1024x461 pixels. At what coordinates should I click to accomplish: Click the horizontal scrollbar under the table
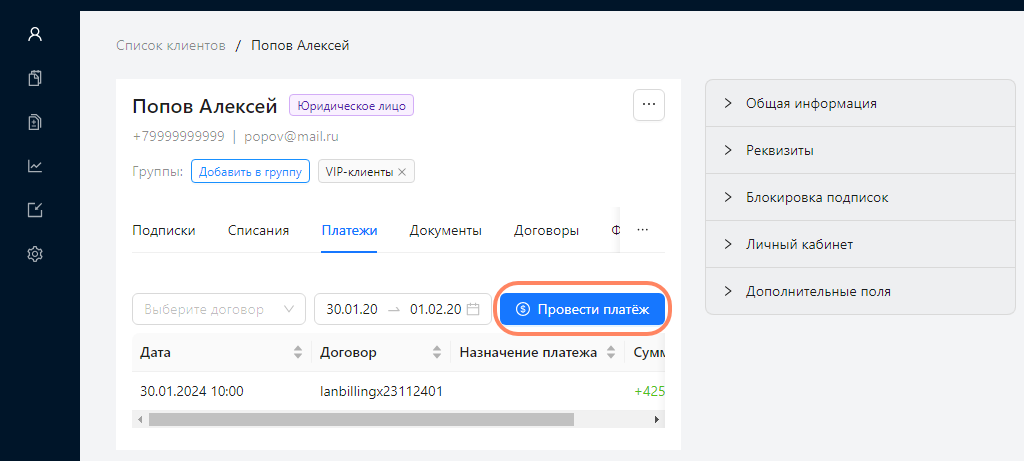tap(360, 420)
